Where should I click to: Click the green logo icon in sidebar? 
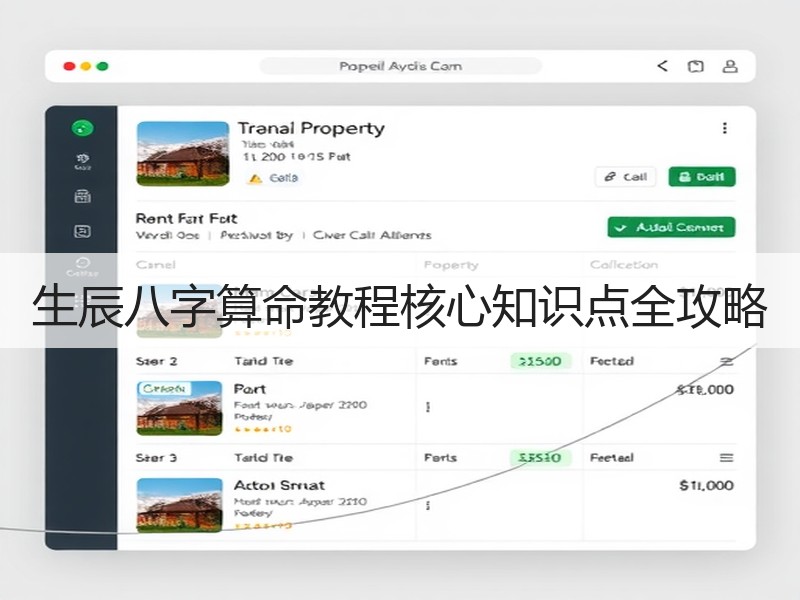coord(82,128)
